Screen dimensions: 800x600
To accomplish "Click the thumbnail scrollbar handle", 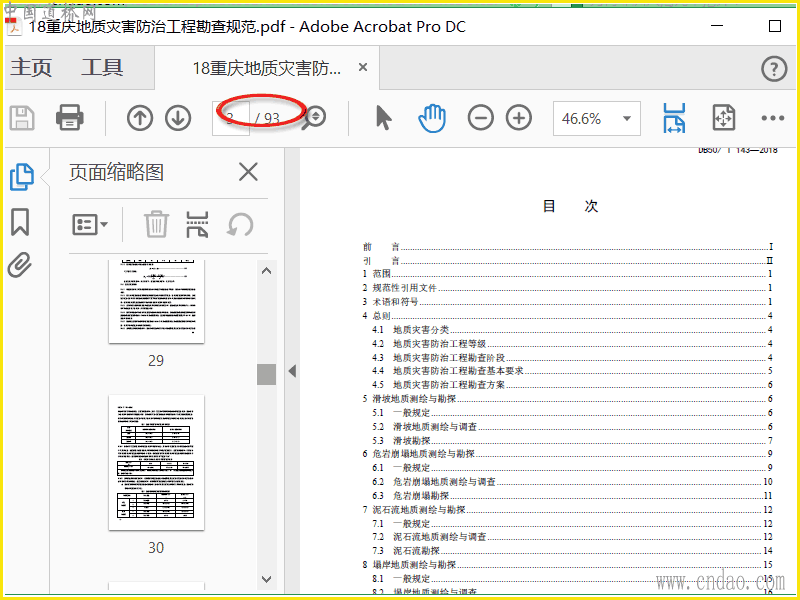I will point(266,374).
